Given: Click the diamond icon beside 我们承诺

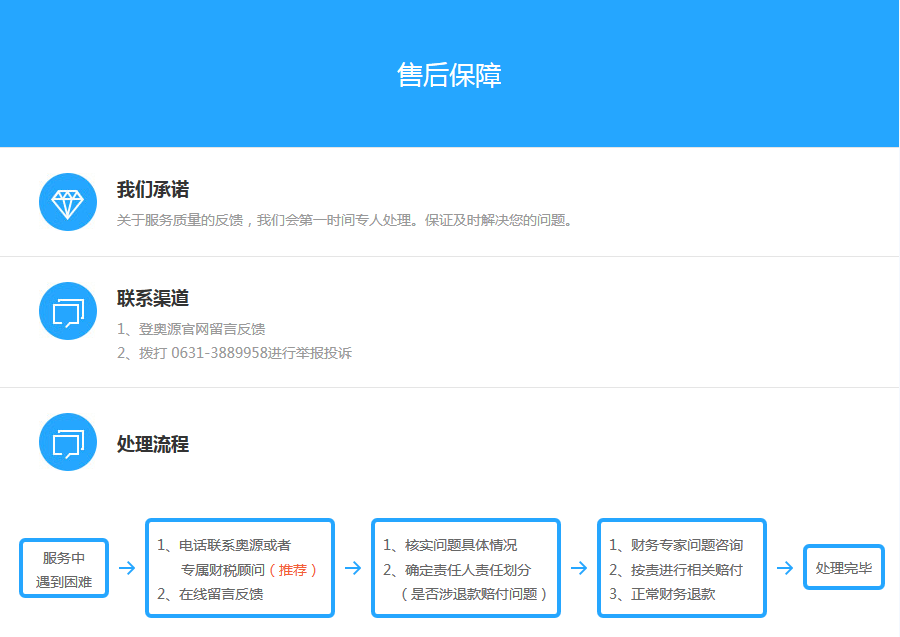Looking at the screenshot, I should [67, 202].
